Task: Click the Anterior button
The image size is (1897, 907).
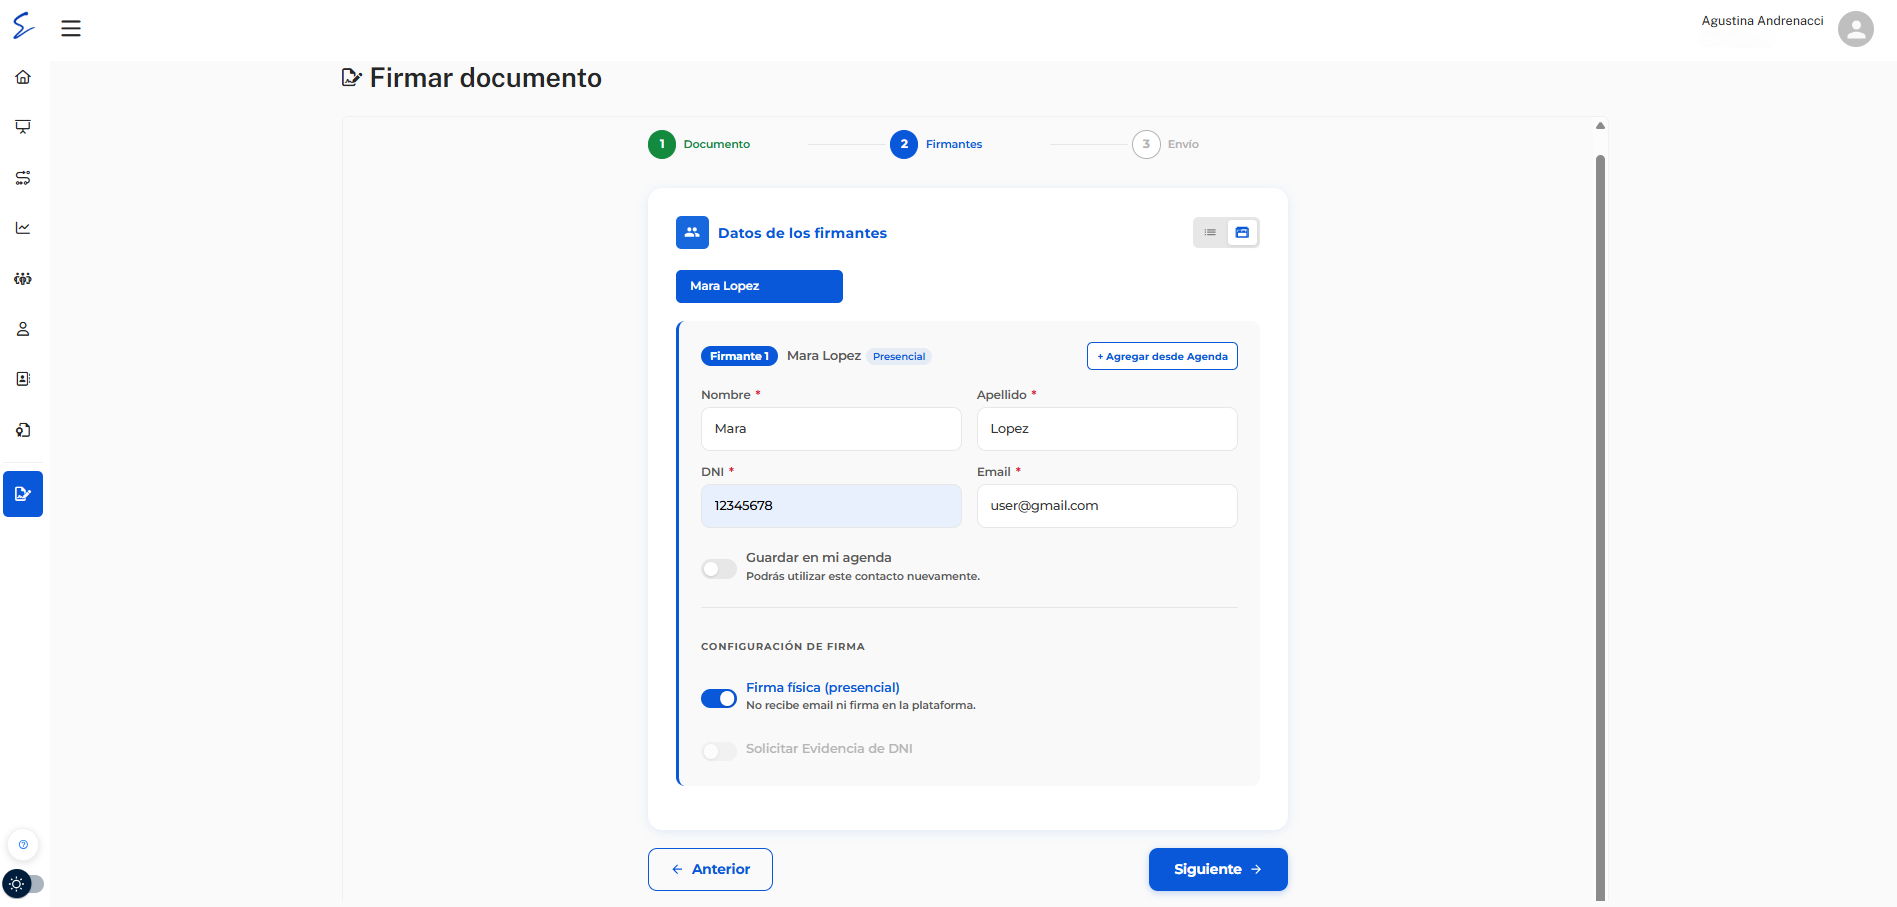Action: (x=710, y=869)
